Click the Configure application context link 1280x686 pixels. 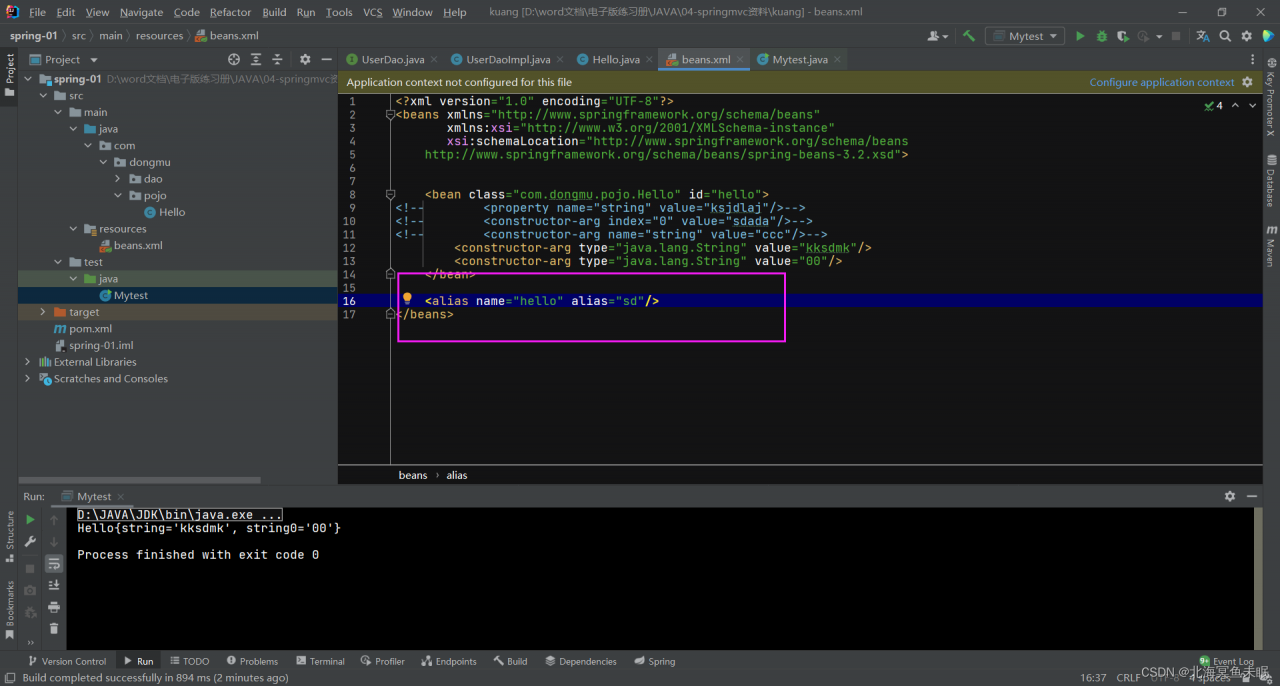coord(1161,82)
